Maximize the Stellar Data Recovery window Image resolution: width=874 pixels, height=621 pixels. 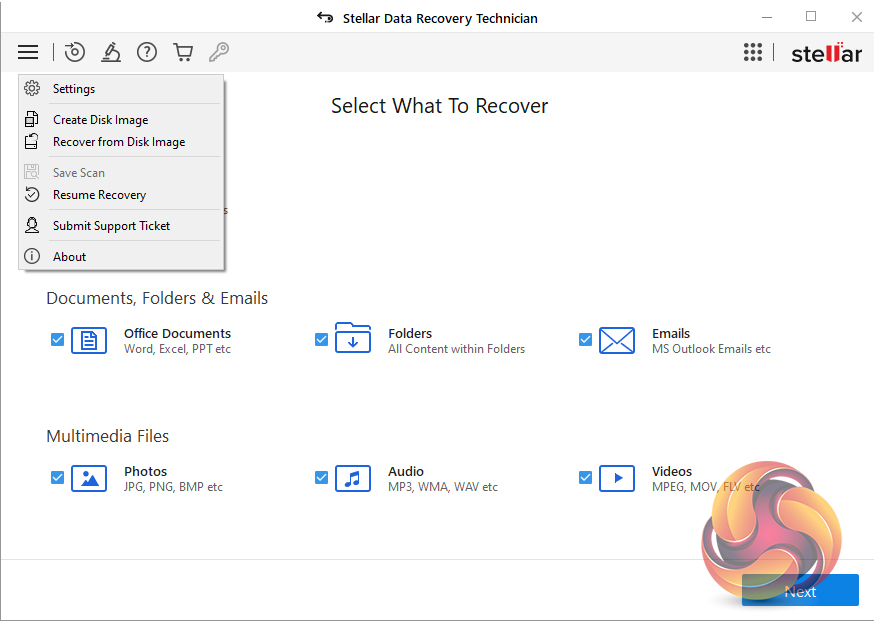pyautogui.click(x=811, y=17)
